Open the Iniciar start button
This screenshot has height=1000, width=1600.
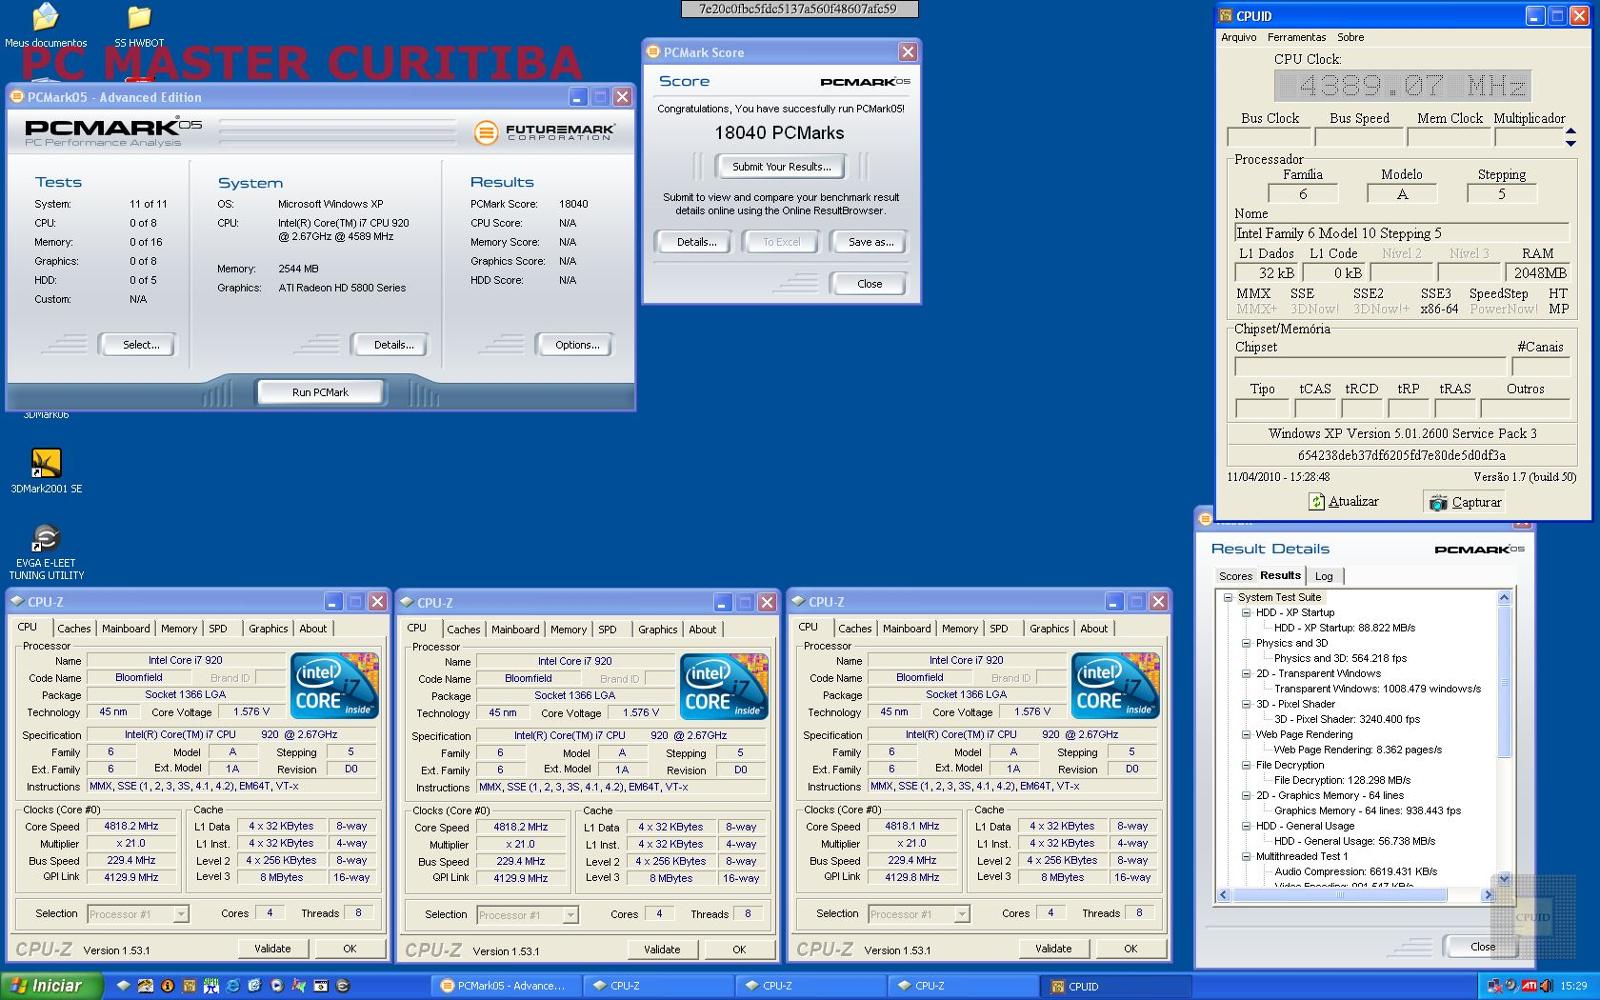(x=50, y=985)
